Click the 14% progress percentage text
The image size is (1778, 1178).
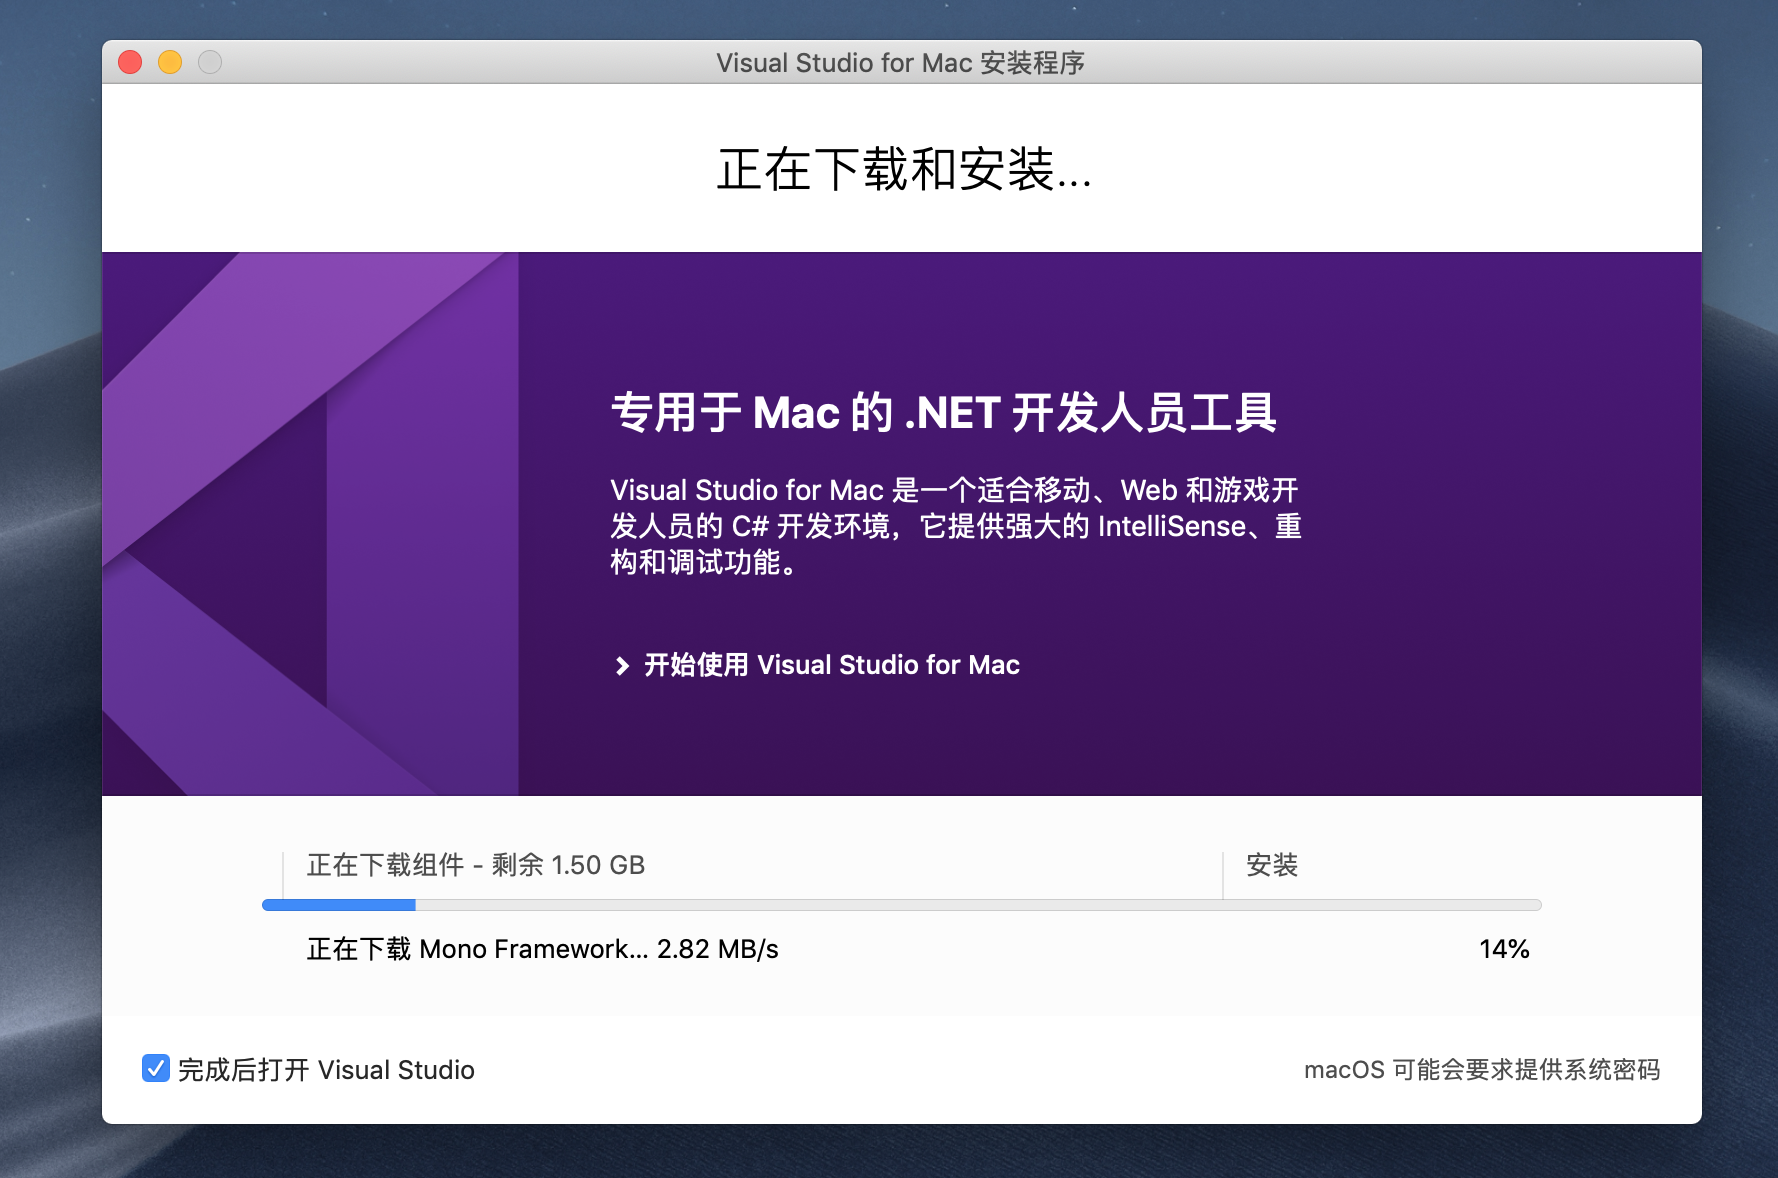[x=1504, y=949]
